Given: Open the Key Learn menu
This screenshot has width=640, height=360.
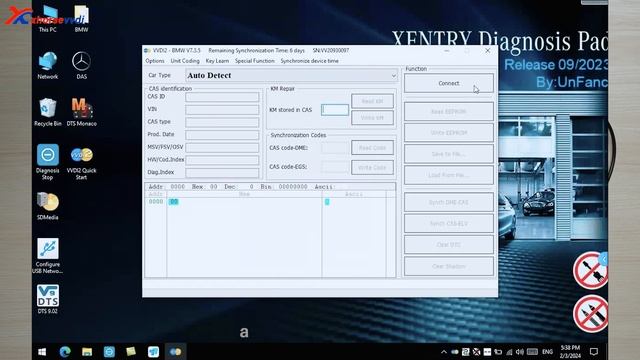Looking at the screenshot, I should coord(217,61).
